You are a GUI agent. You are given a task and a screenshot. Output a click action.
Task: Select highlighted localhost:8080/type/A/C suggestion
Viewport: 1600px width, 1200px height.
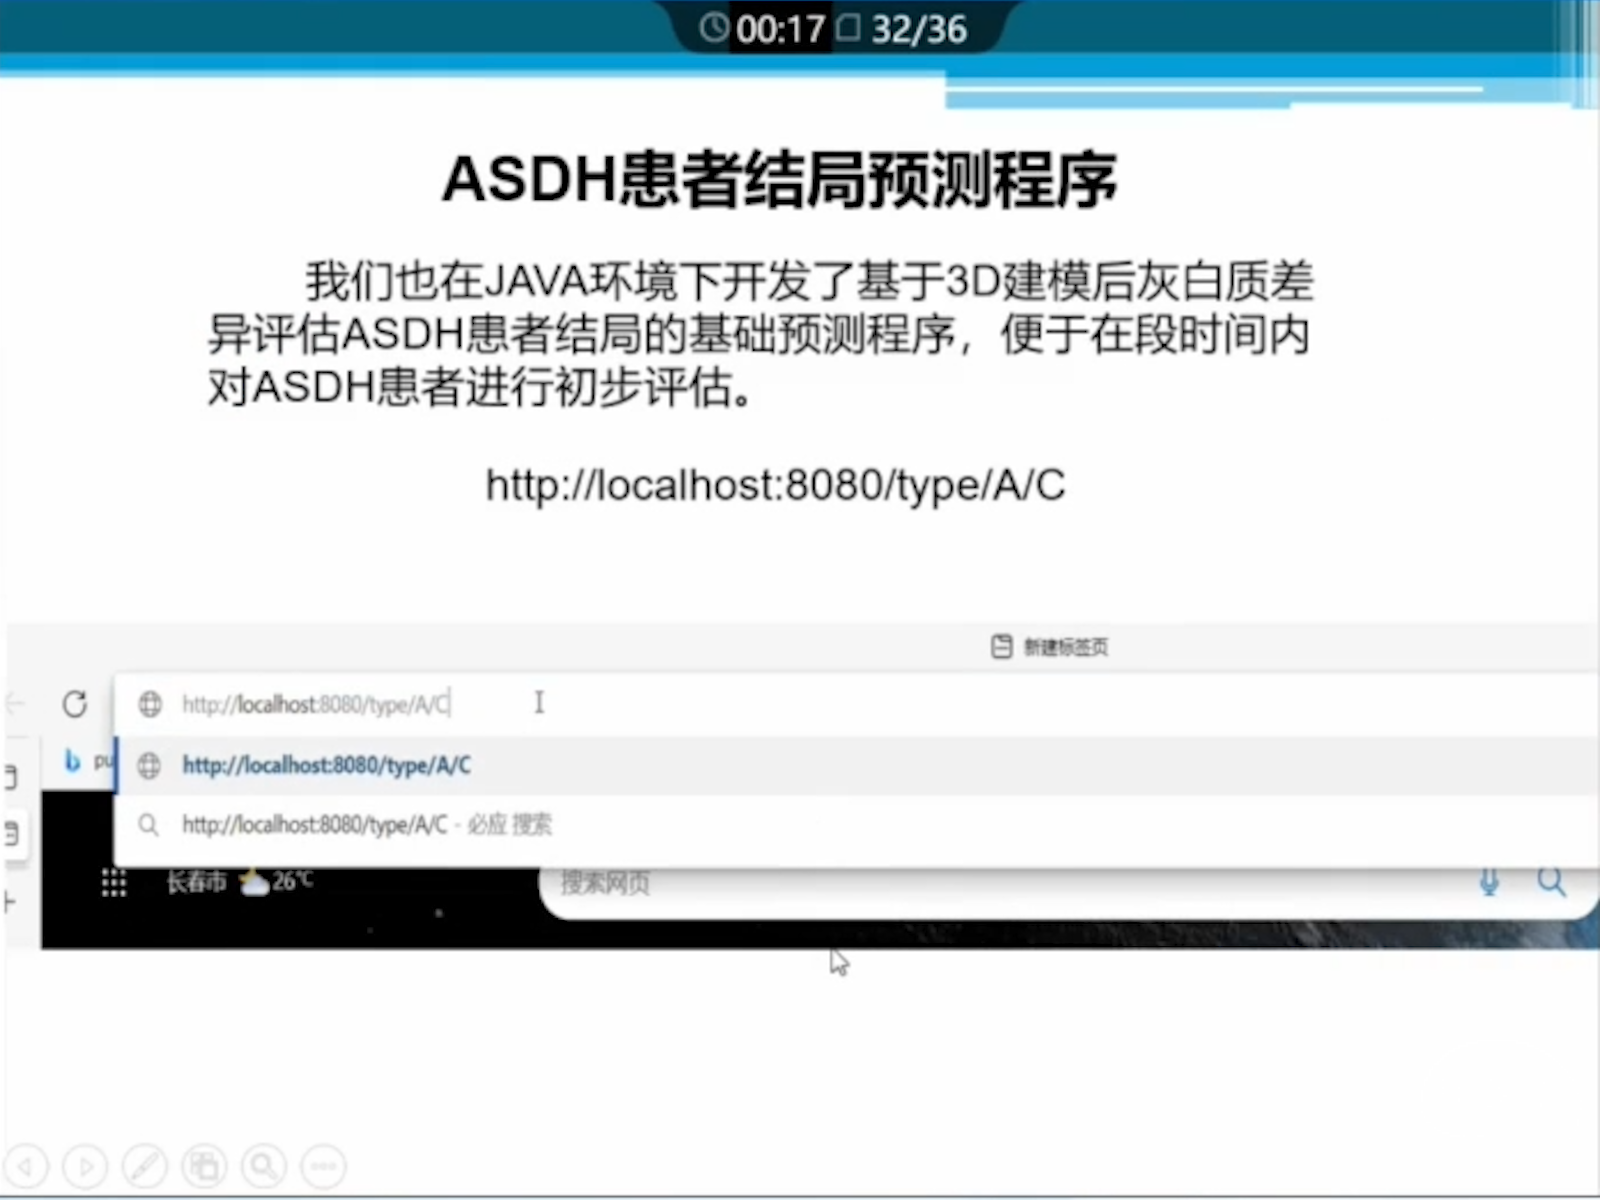pos(326,766)
